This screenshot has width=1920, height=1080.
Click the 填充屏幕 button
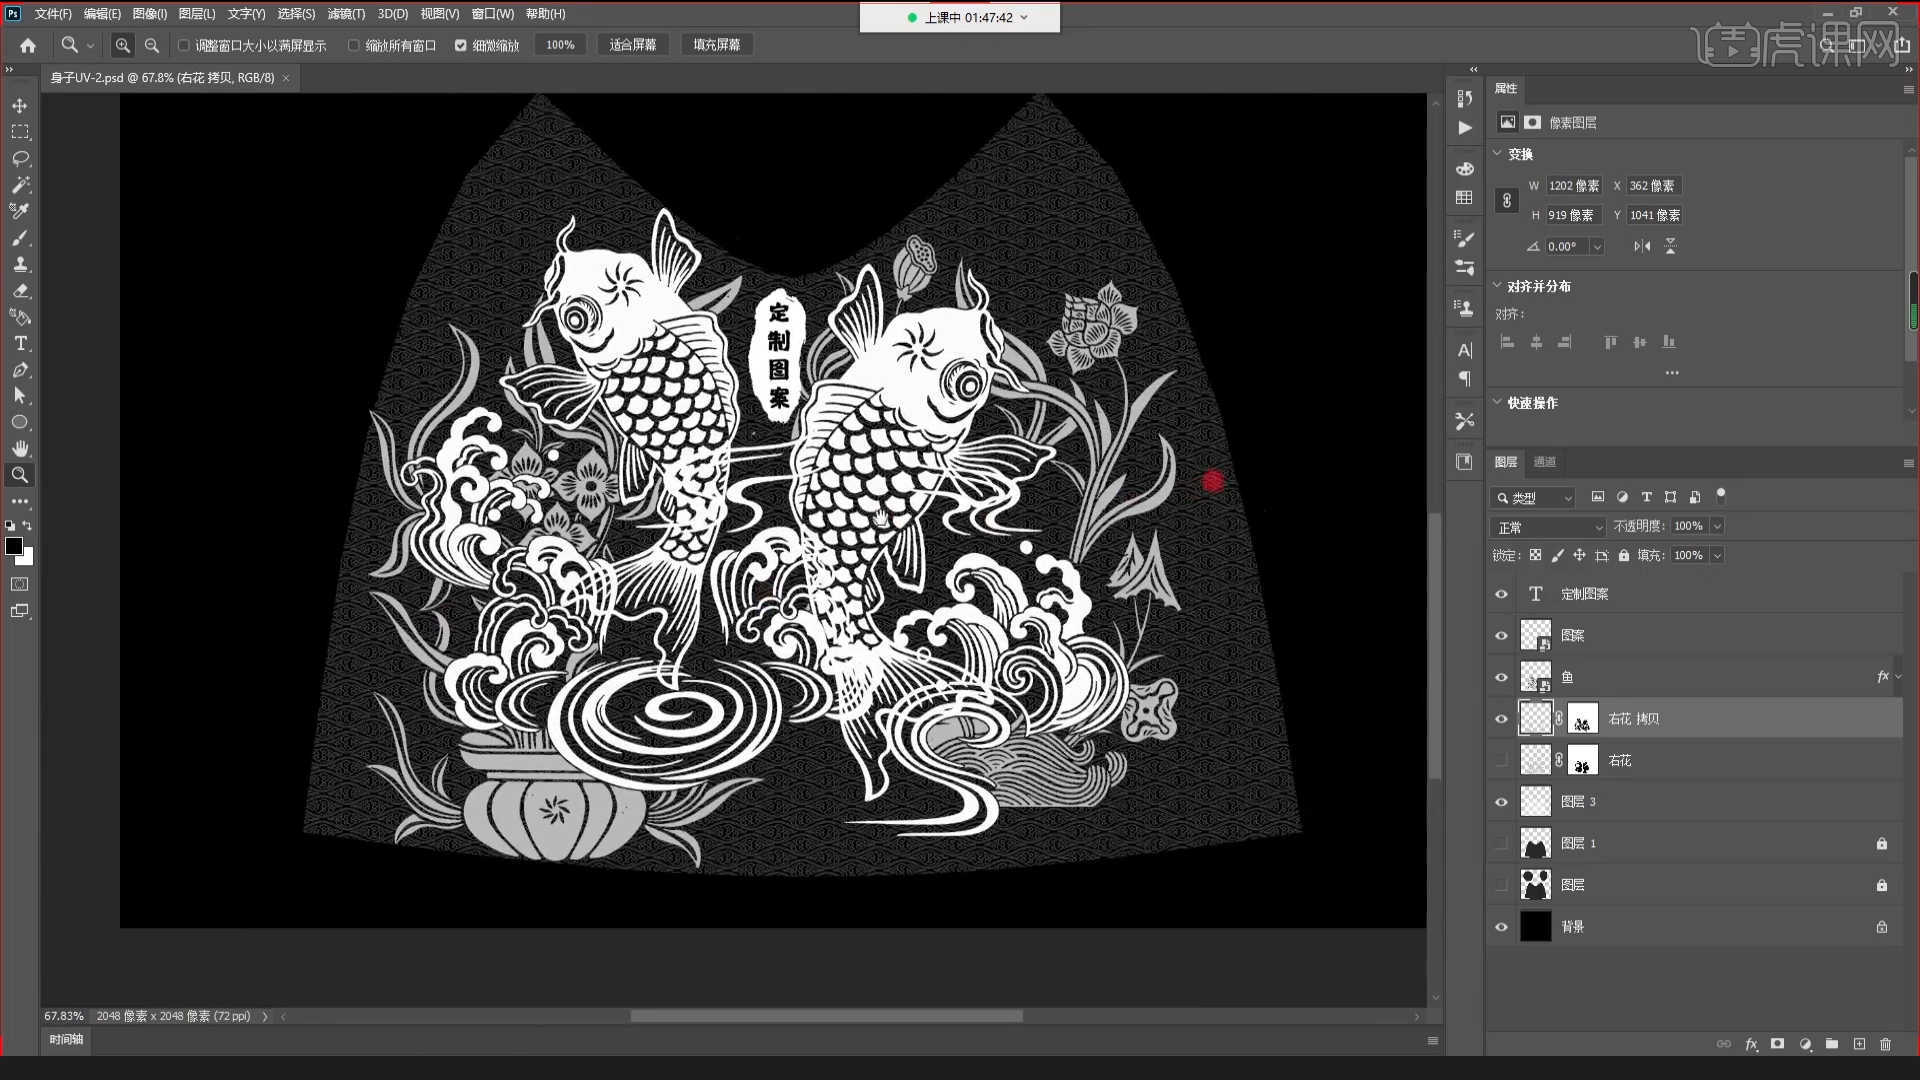(x=717, y=45)
